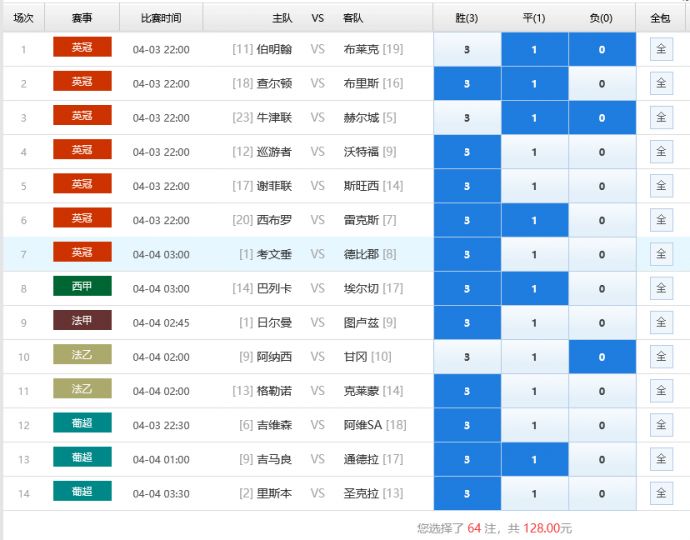
Task: Toggle draw (1) for 巴列卡 vs 埃尔切
Action: pos(534,289)
